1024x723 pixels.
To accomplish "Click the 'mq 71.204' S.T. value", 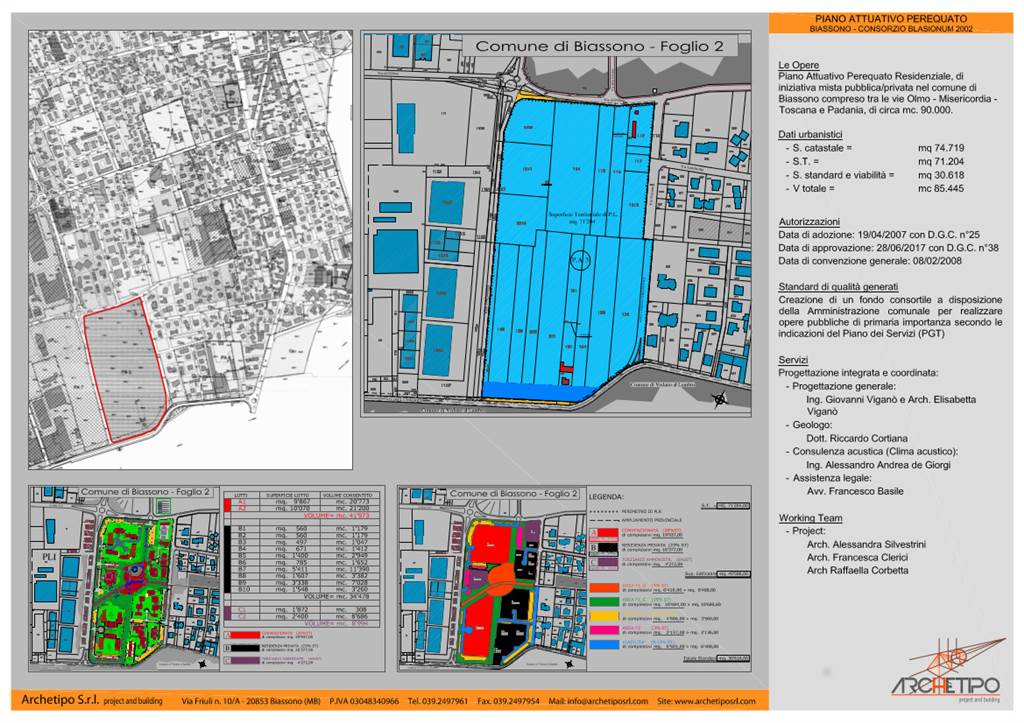I will click(x=940, y=161).
